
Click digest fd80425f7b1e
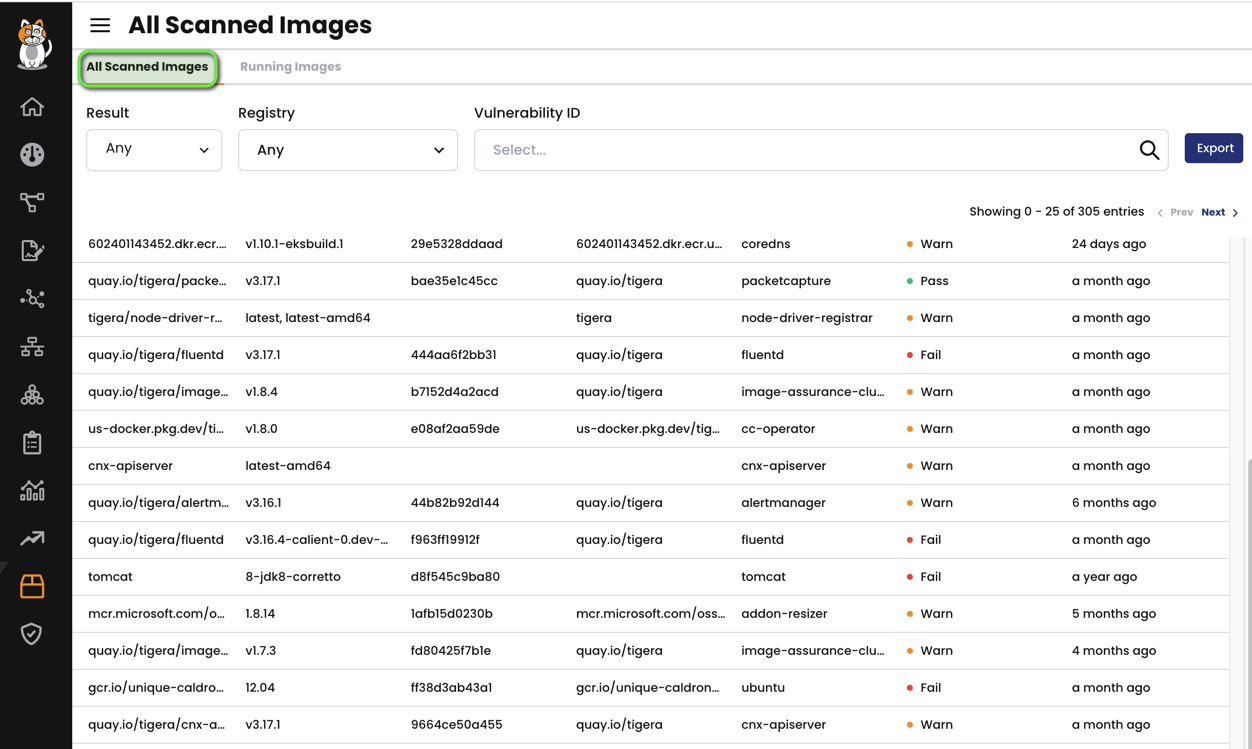click(450, 651)
